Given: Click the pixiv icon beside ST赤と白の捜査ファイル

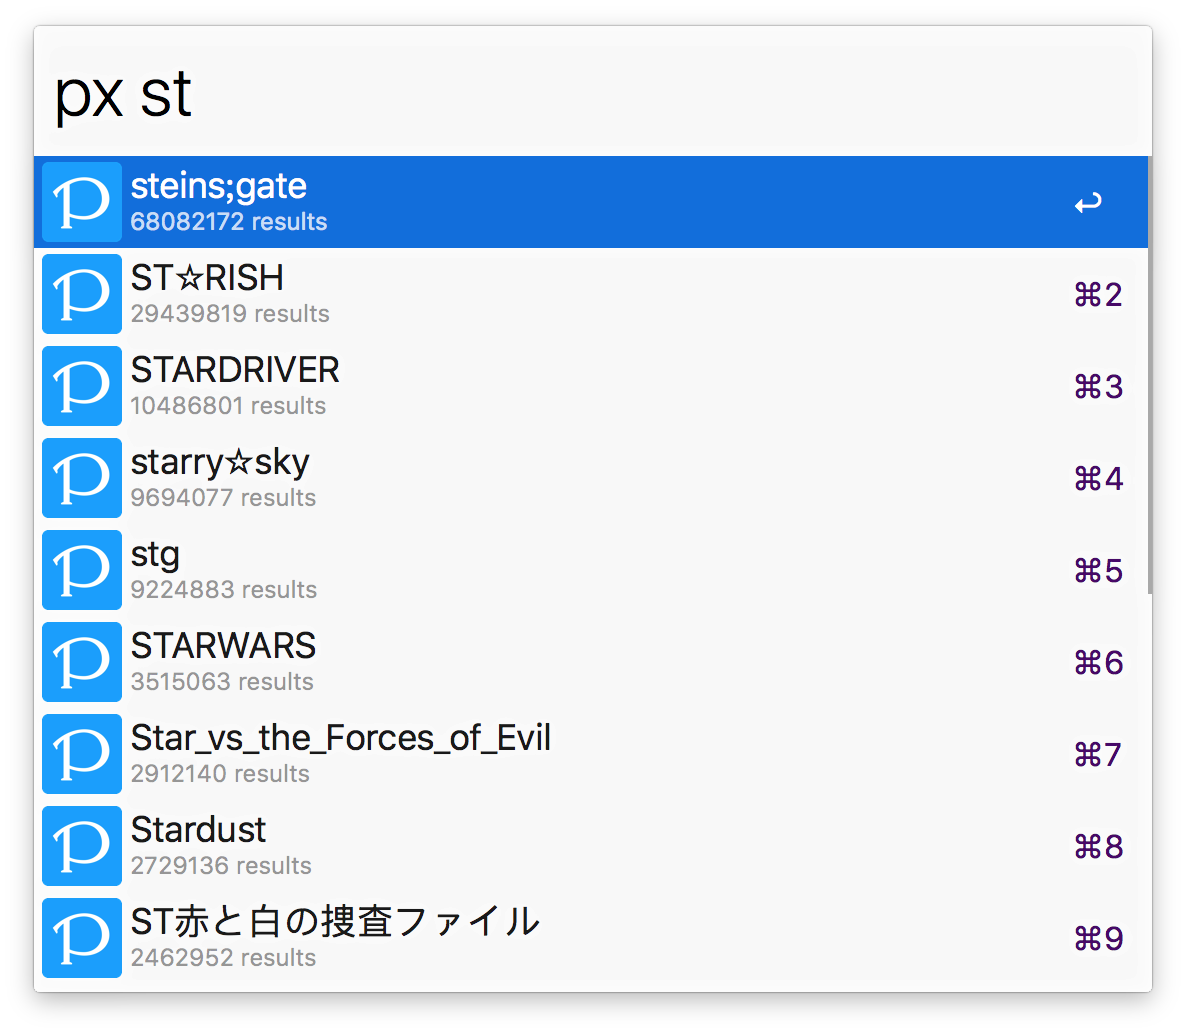Looking at the screenshot, I should [82, 938].
